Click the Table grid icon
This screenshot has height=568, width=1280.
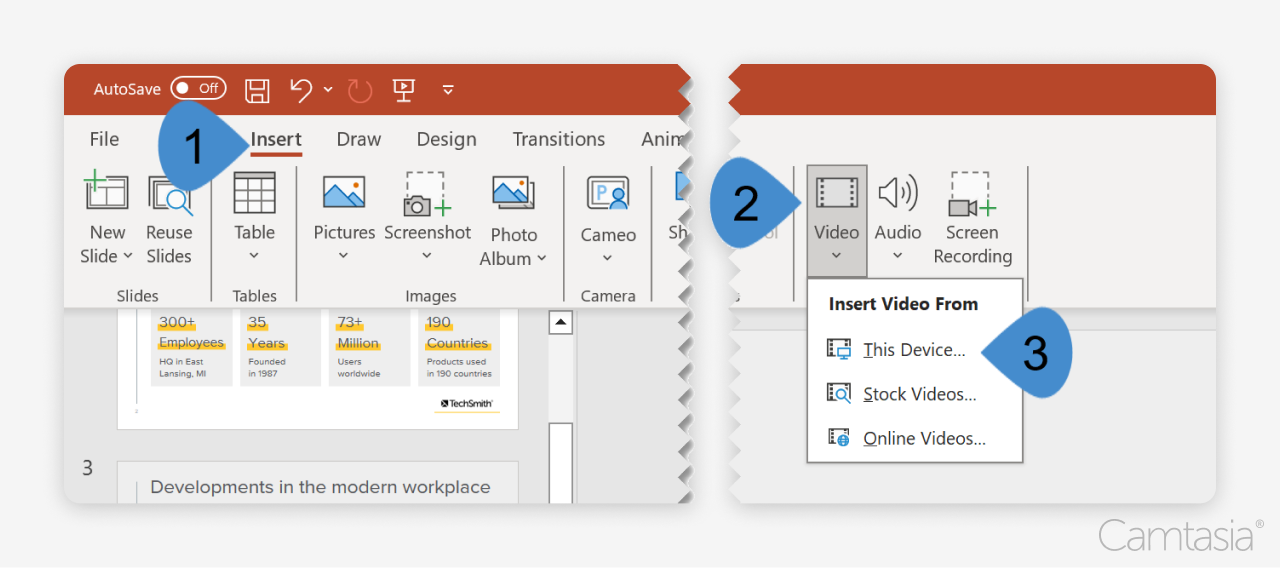254,192
